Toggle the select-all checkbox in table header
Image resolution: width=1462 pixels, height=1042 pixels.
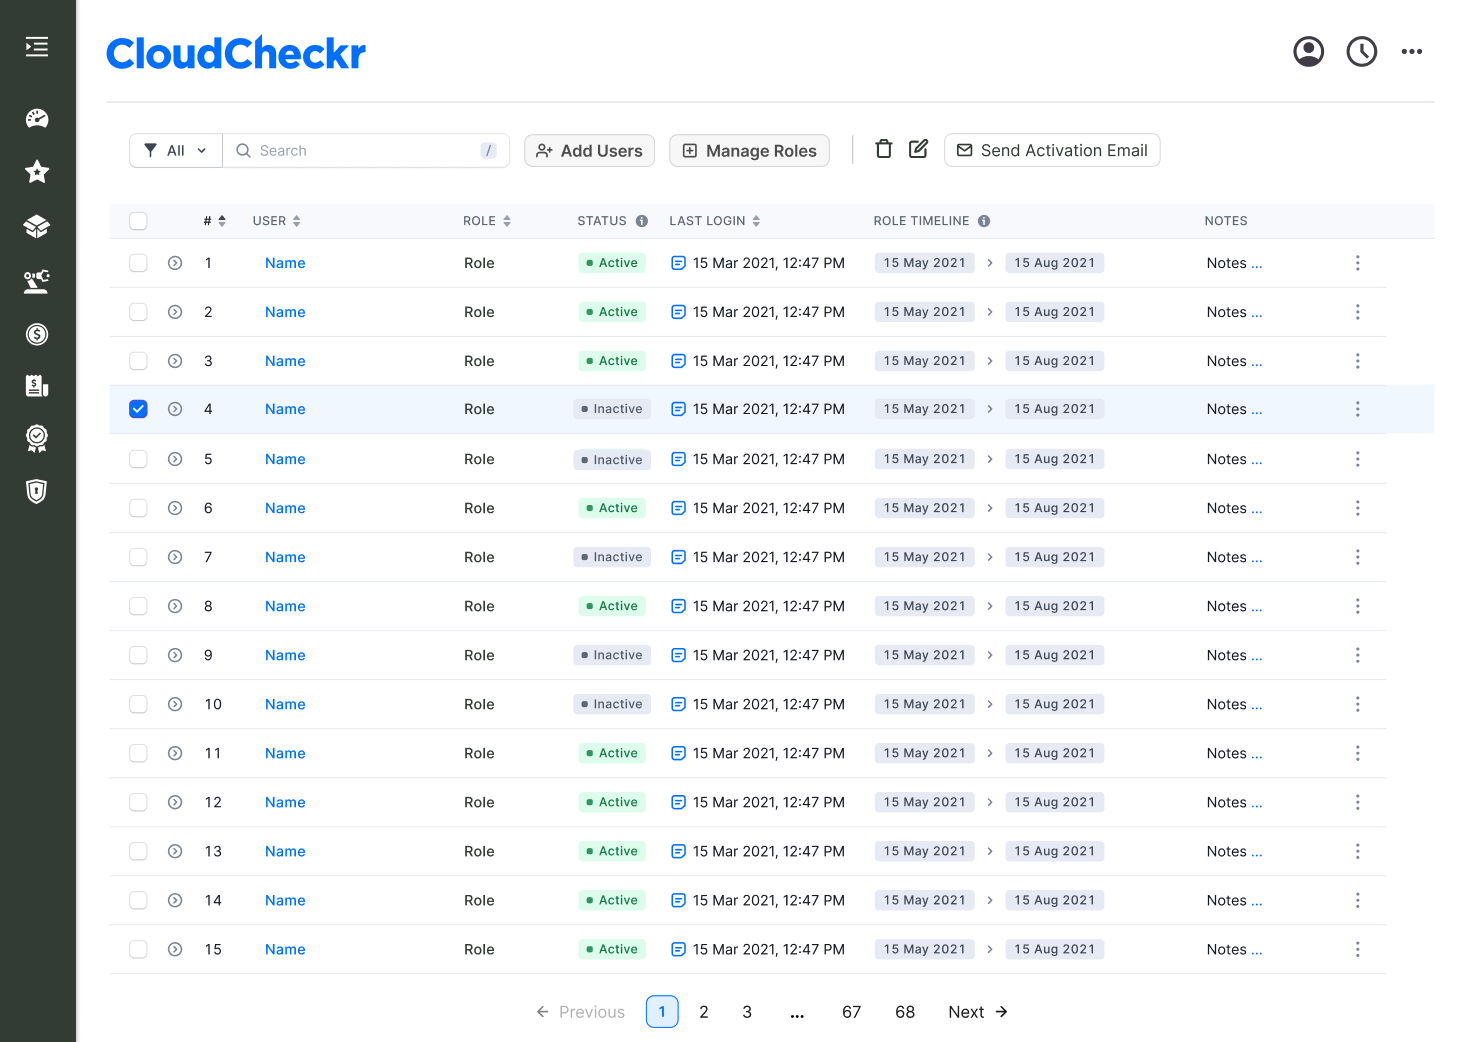coord(138,221)
